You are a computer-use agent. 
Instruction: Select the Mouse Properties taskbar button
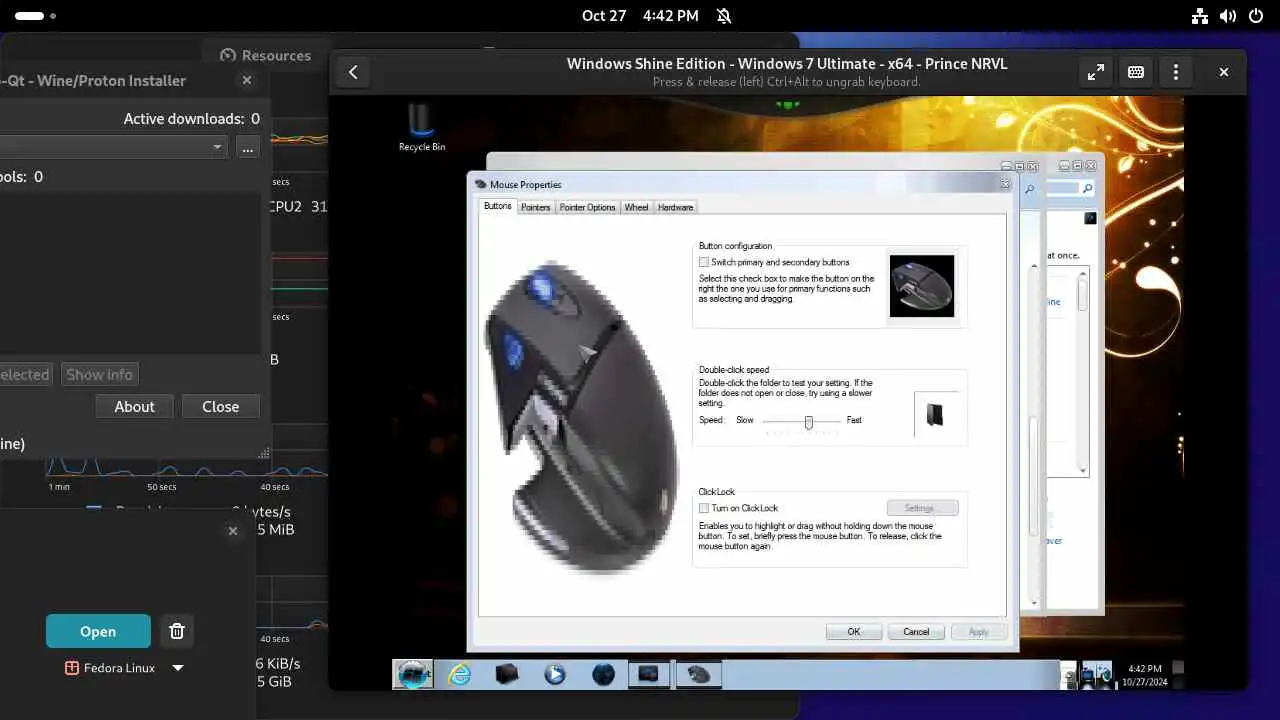(x=697, y=675)
